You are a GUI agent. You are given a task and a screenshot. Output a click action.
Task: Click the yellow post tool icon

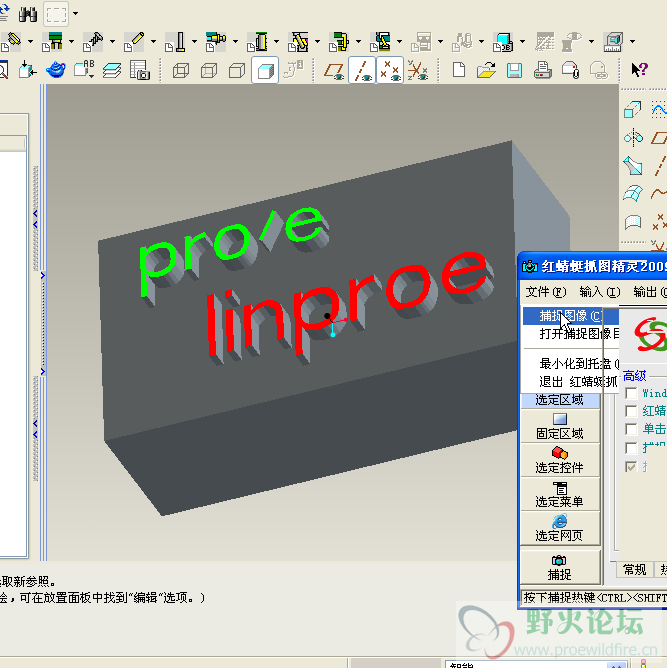click(x=175, y=42)
